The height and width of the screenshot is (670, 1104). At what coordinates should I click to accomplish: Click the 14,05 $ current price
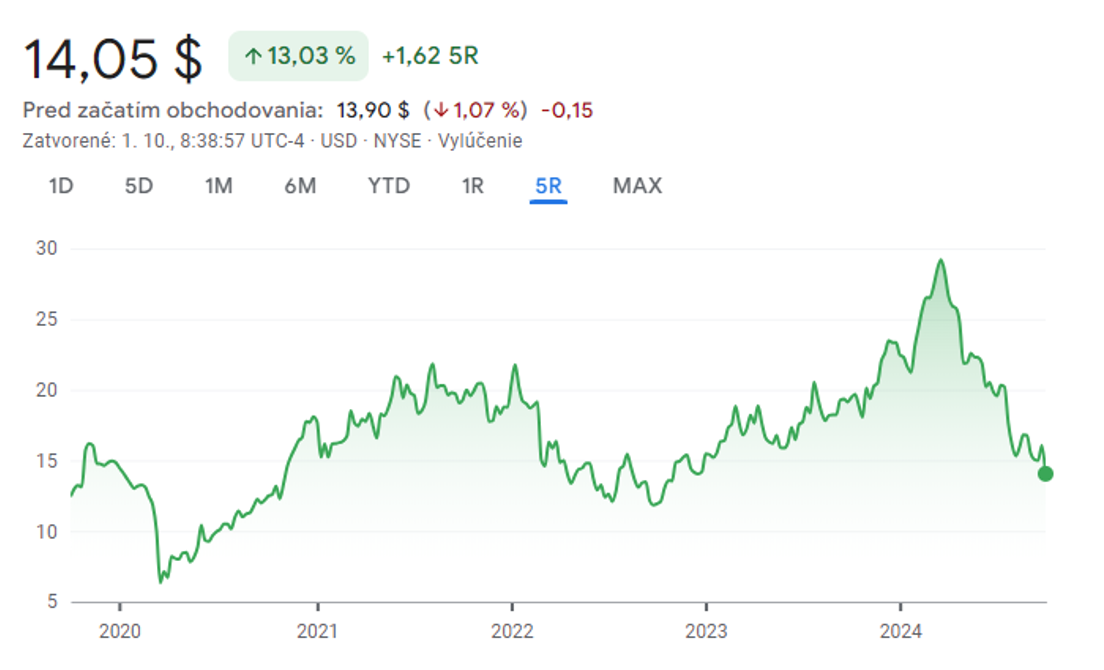click(112, 58)
